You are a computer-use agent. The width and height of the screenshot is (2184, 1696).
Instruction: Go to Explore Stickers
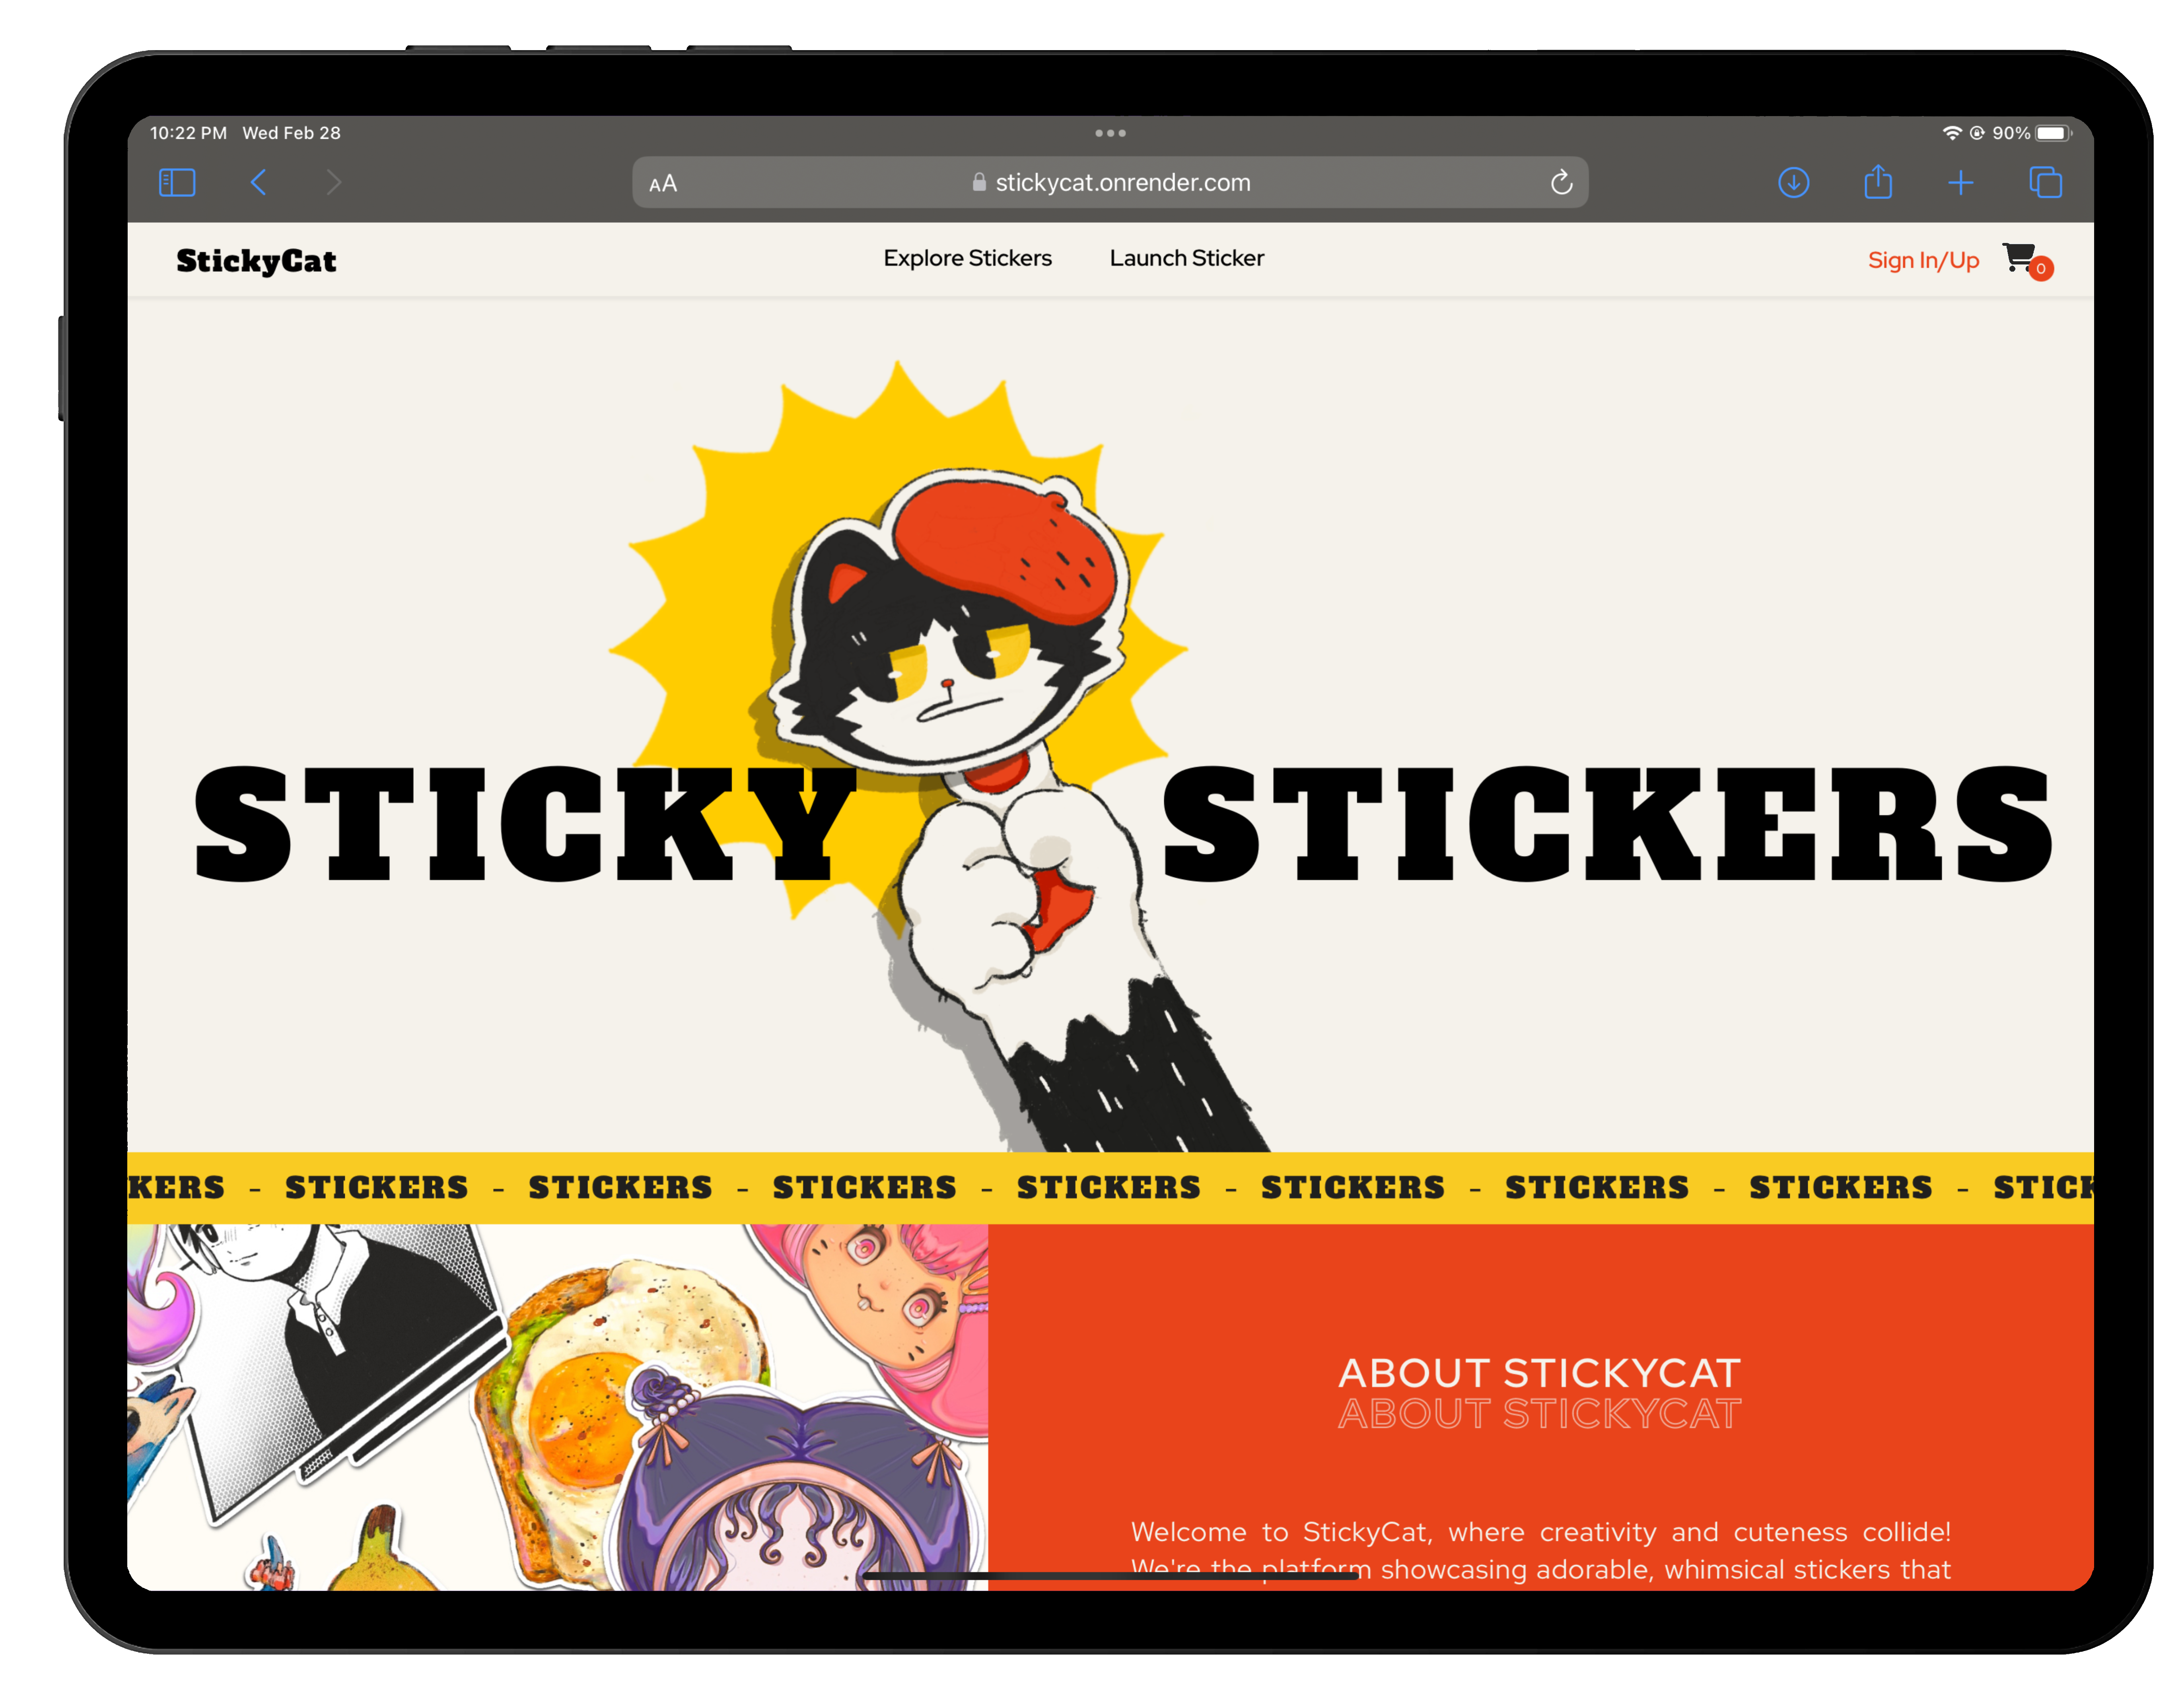click(x=967, y=258)
